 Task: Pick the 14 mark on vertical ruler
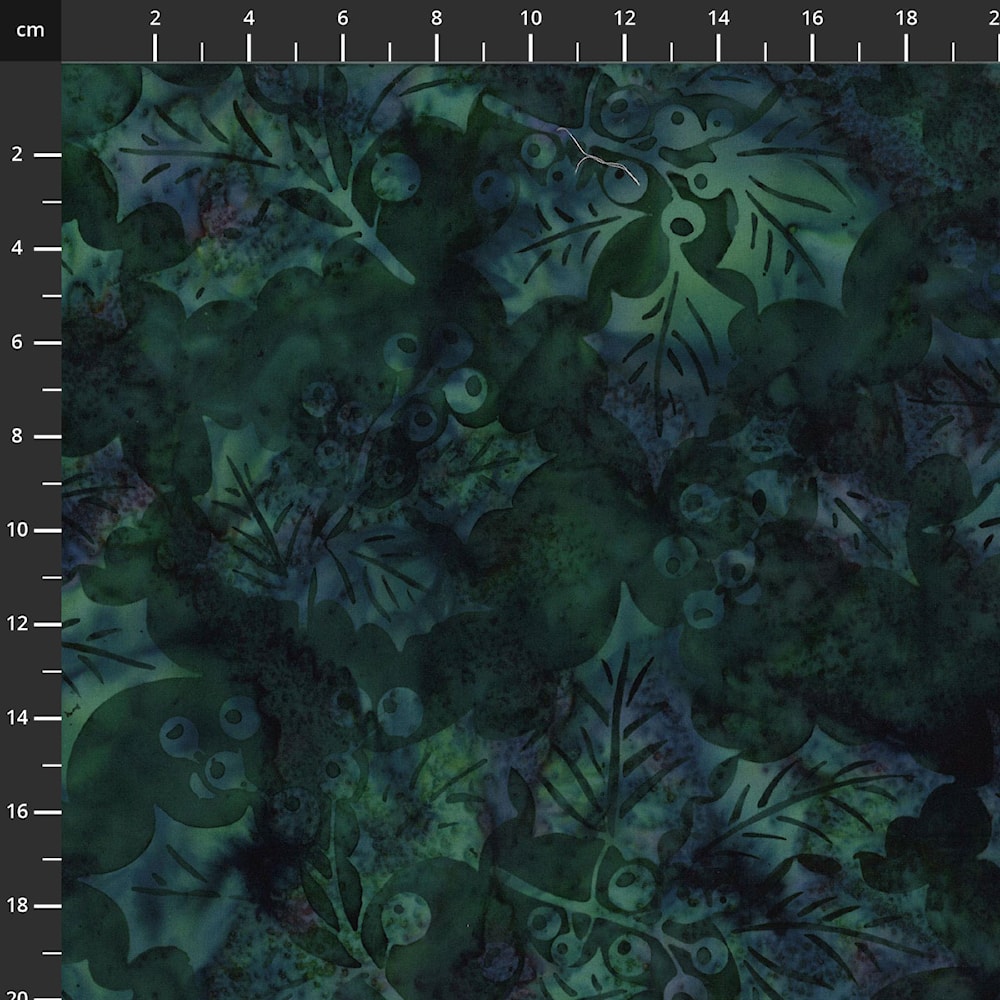point(18,718)
